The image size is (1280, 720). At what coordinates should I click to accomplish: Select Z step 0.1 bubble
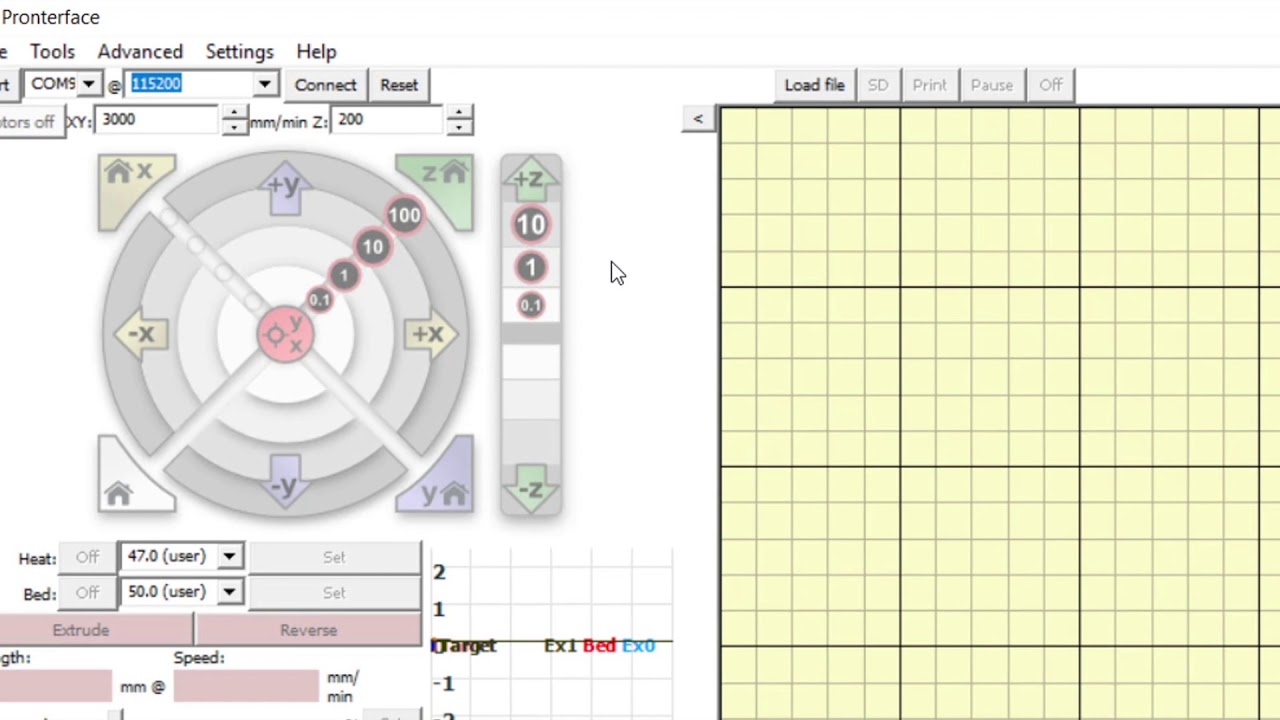point(530,306)
